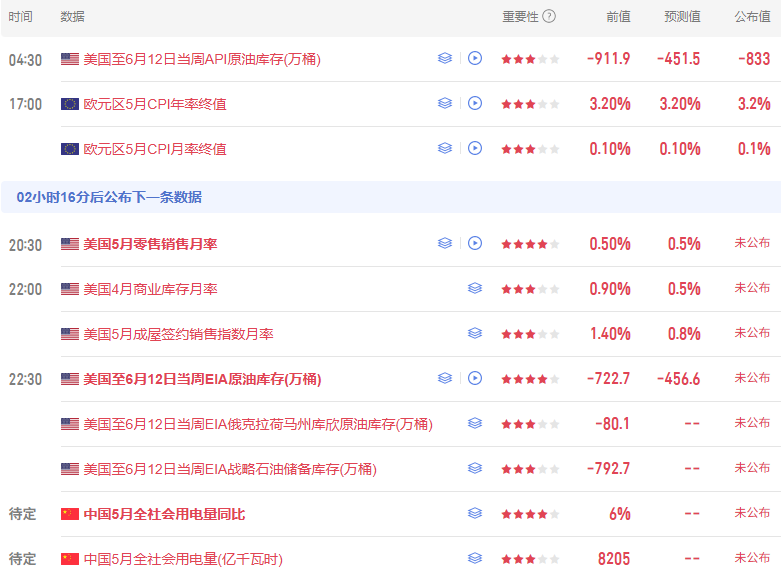Play the video for 美国API原油库存 row
This screenshot has width=781, height=577.
pos(475,58)
